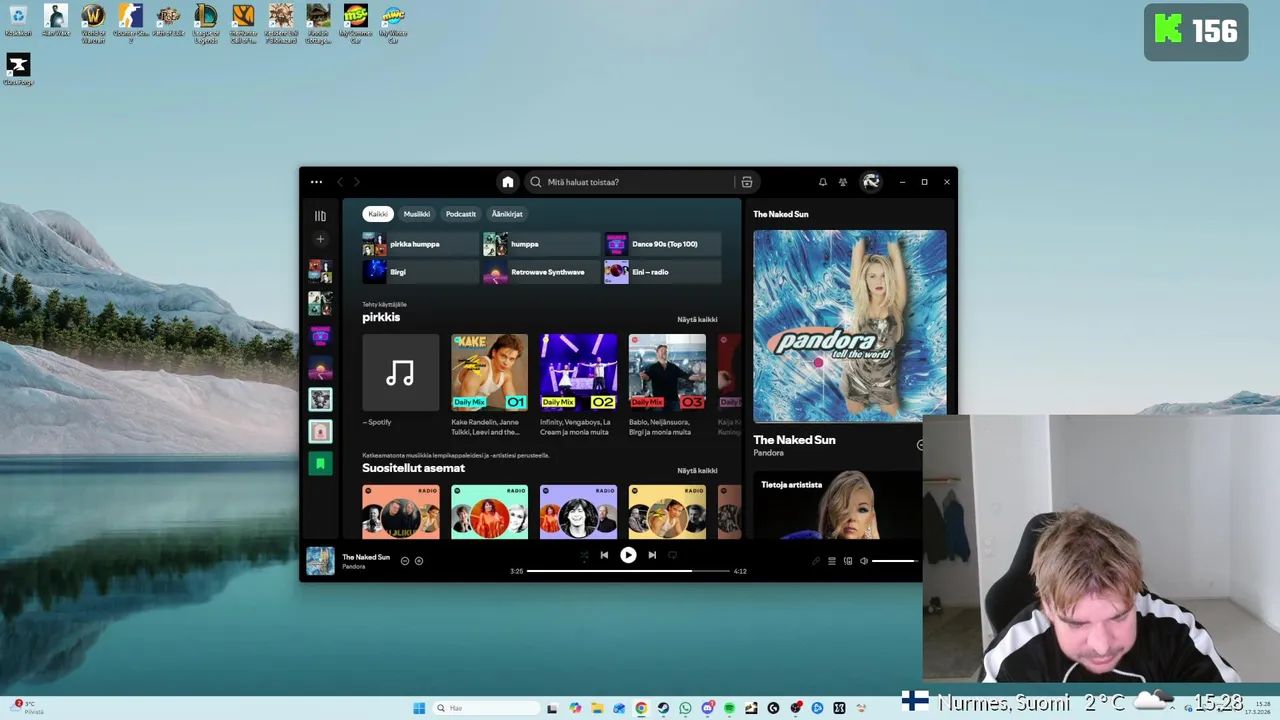This screenshot has width=1280, height=720.
Task: Click The Naked Sun title in right panel
Action: click(794, 440)
